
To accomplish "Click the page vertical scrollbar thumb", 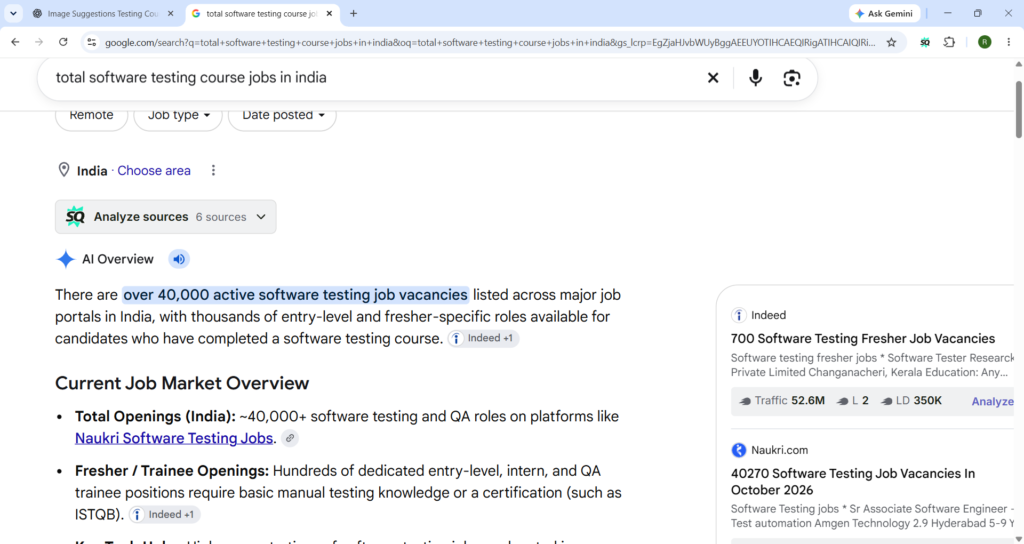I will (x=1018, y=108).
